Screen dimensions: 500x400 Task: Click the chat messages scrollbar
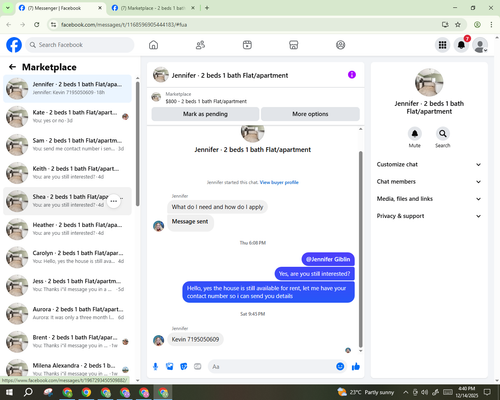coord(360,249)
